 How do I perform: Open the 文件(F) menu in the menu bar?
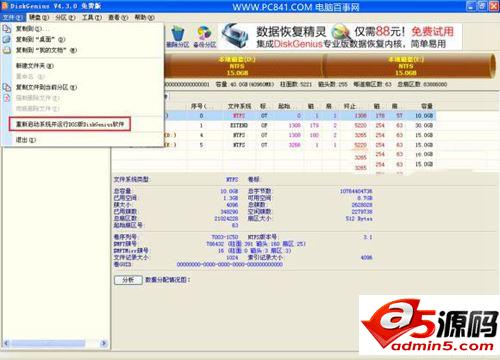pyautogui.click(x=13, y=17)
